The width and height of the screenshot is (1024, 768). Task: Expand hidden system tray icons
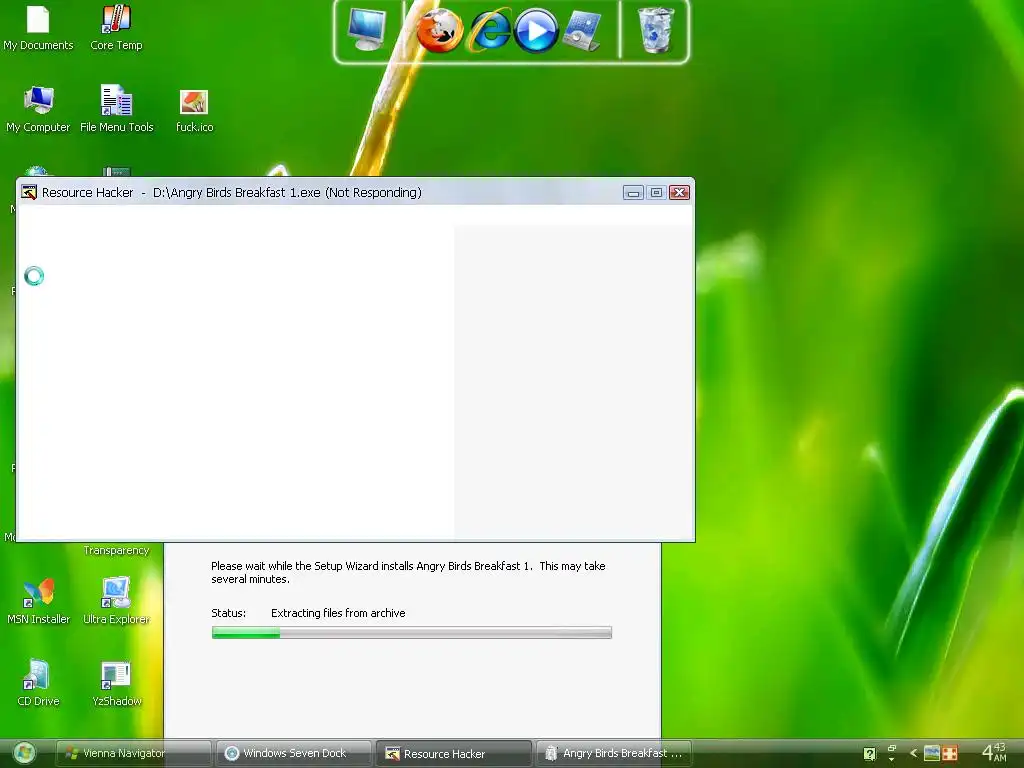[x=914, y=753]
